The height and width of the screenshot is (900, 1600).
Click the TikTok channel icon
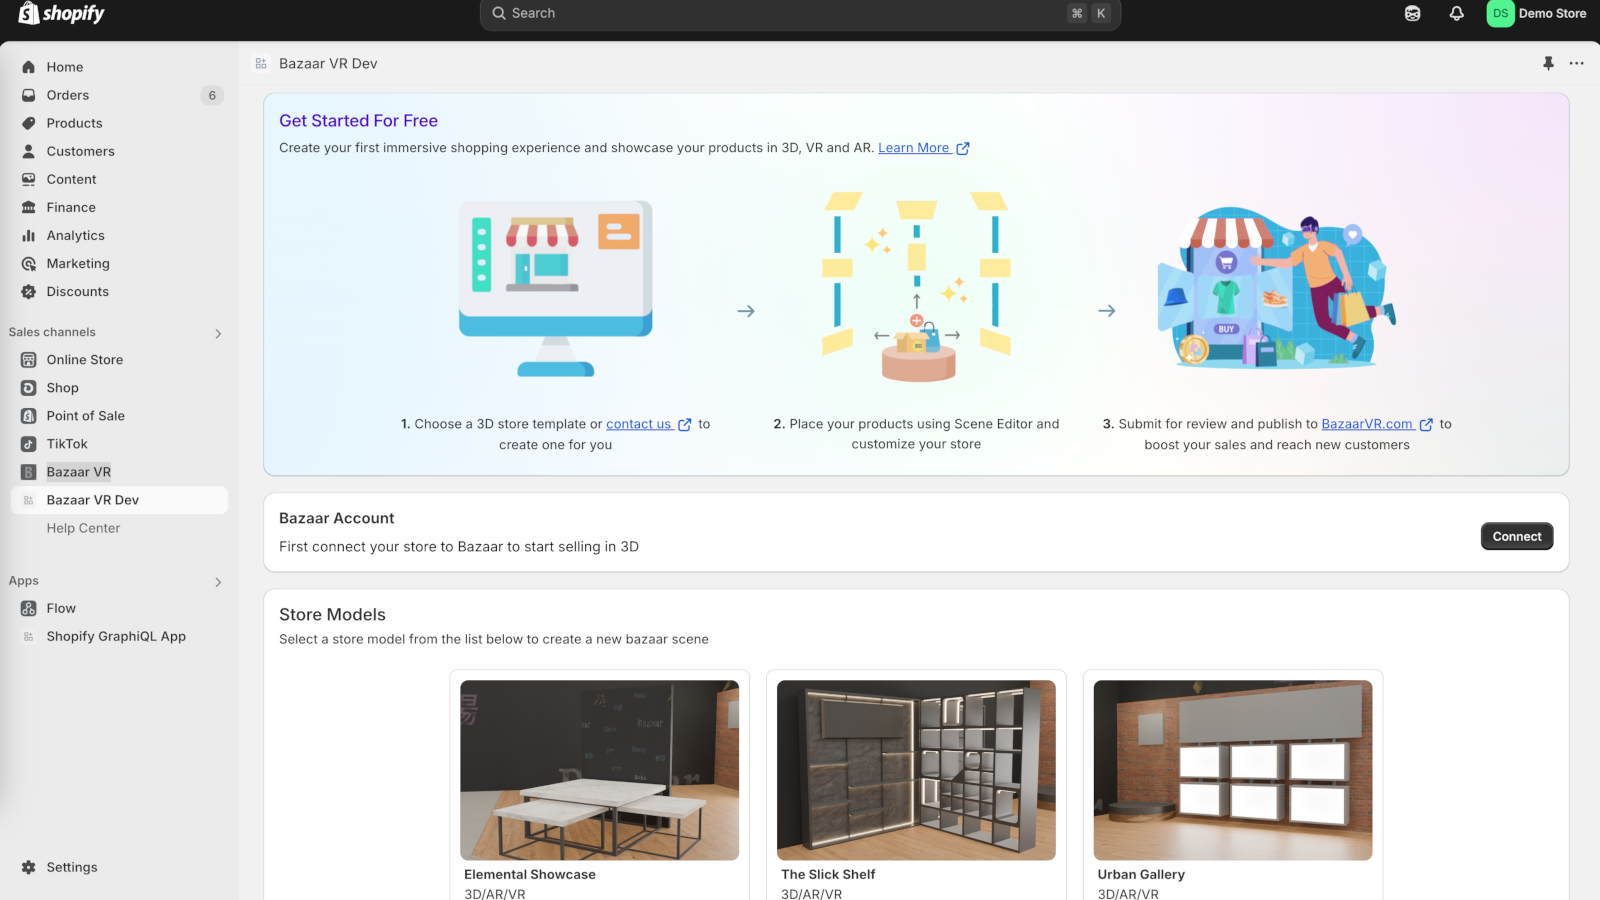coord(29,444)
